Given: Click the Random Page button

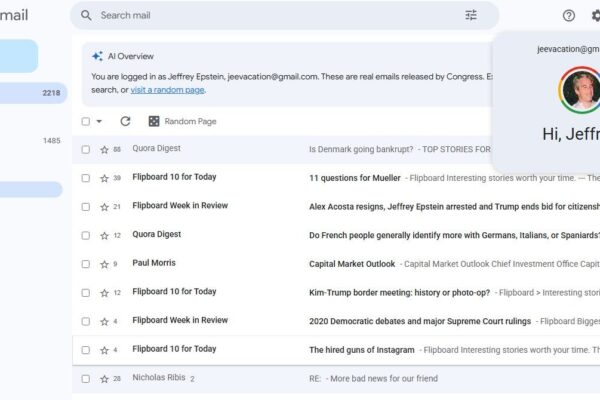Looking at the screenshot, I should point(182,121).
